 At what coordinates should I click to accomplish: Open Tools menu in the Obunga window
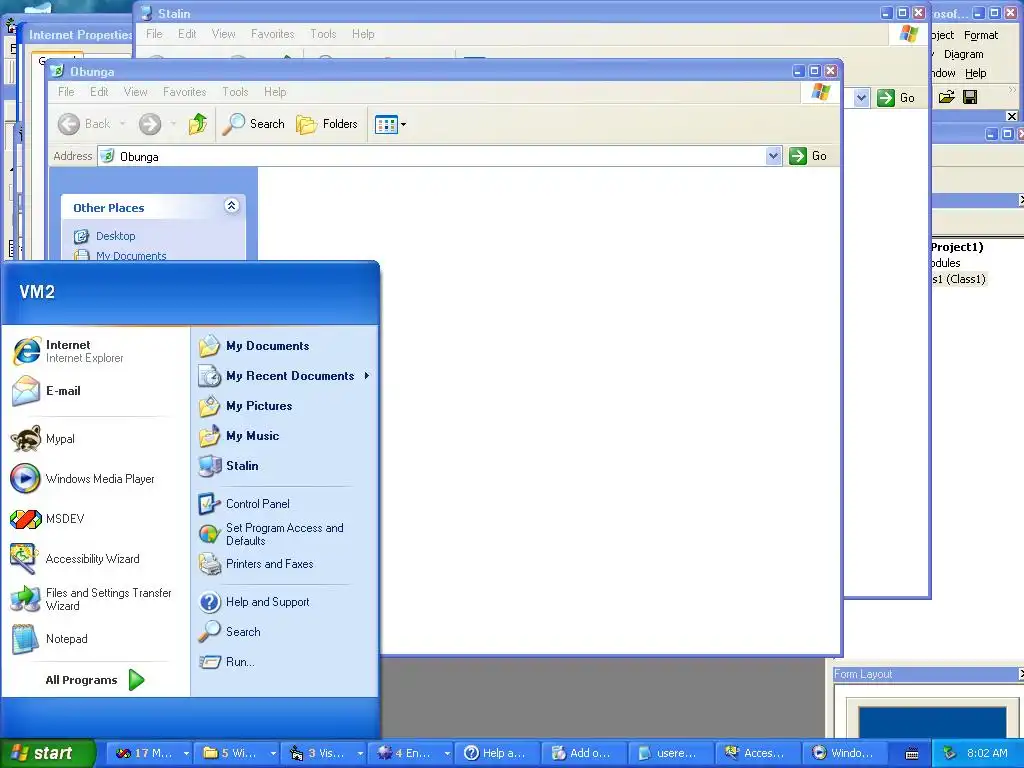click(x=235, y=92)
